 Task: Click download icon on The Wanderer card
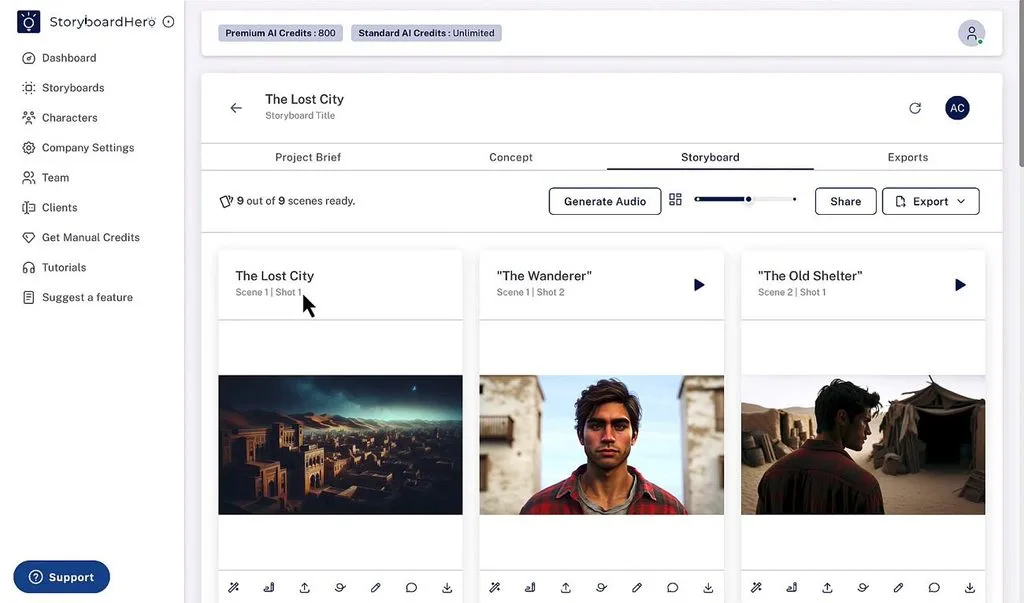(708, 587)
